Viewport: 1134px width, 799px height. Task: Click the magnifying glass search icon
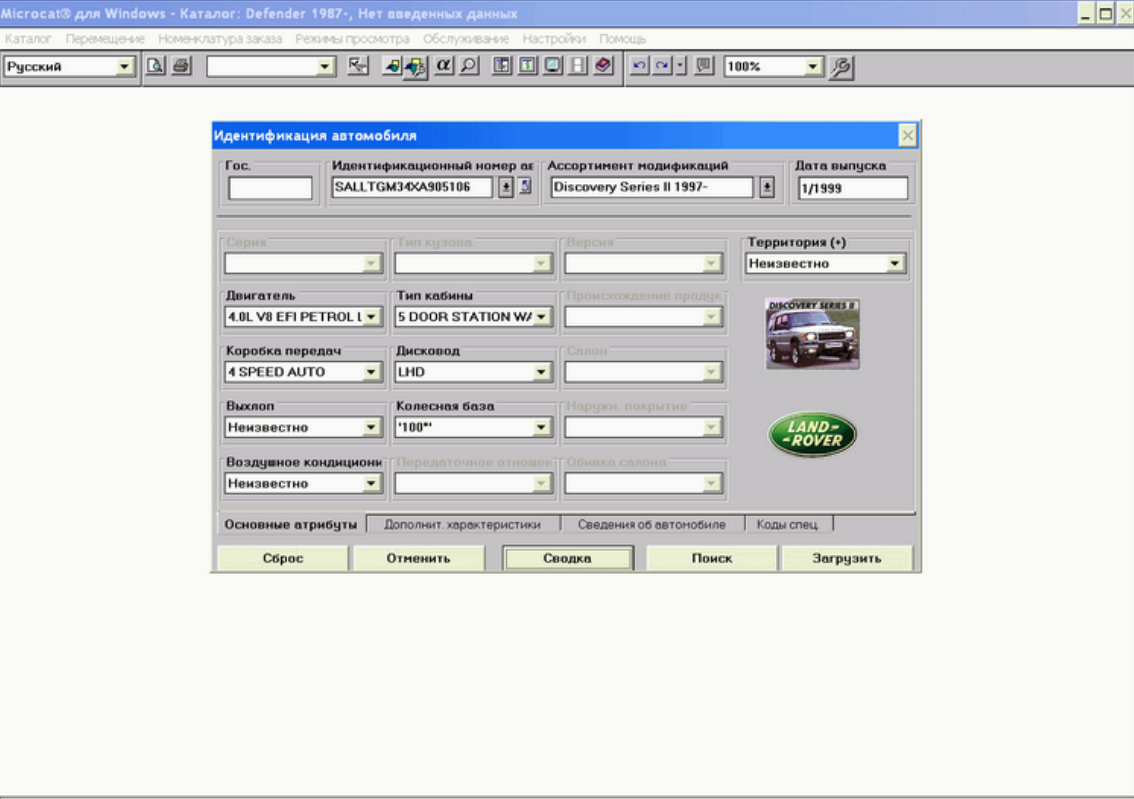click(x=469, y=66)
